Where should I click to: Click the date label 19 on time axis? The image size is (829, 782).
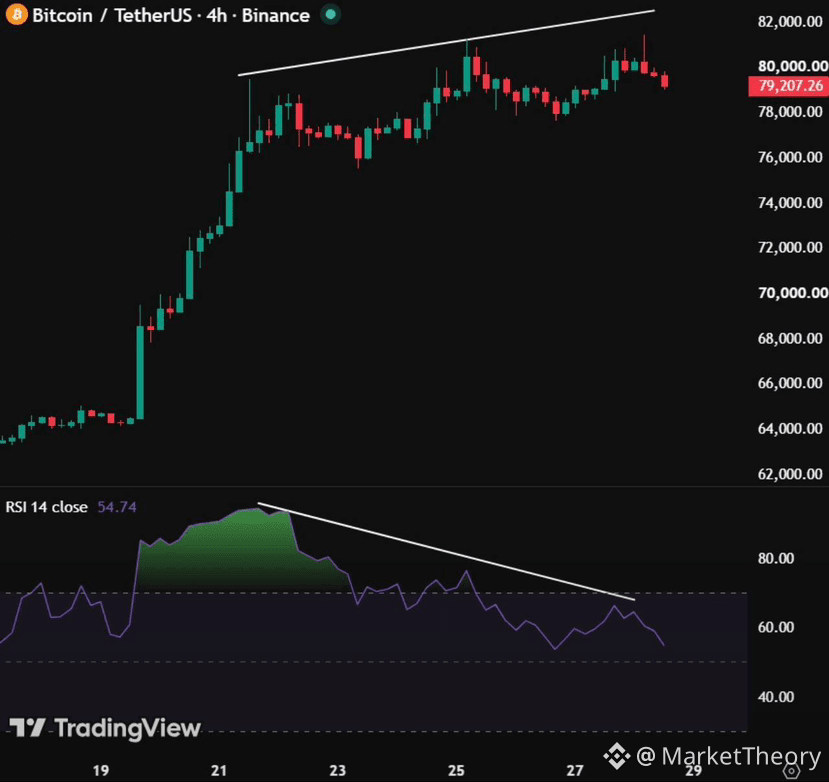tap(100, 770)
